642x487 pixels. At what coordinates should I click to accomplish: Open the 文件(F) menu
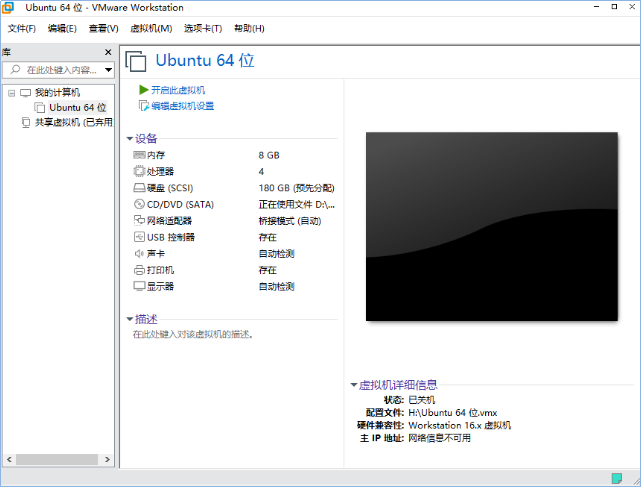pyautogui.click(x=22, y=28)
